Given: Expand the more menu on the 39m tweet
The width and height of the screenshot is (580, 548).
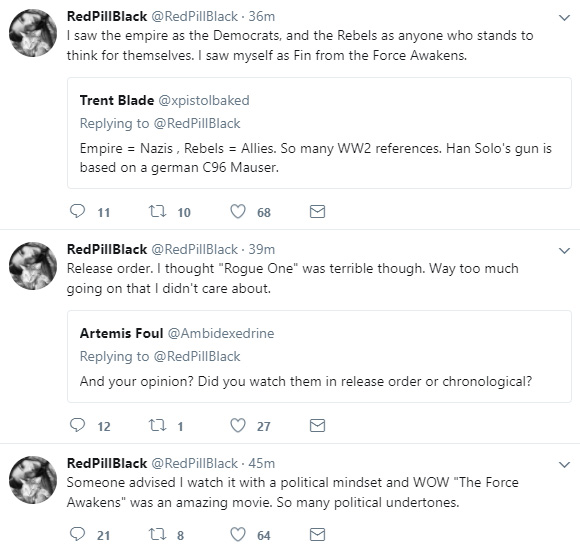Looking at the screenshot, I should coord(564,251).
